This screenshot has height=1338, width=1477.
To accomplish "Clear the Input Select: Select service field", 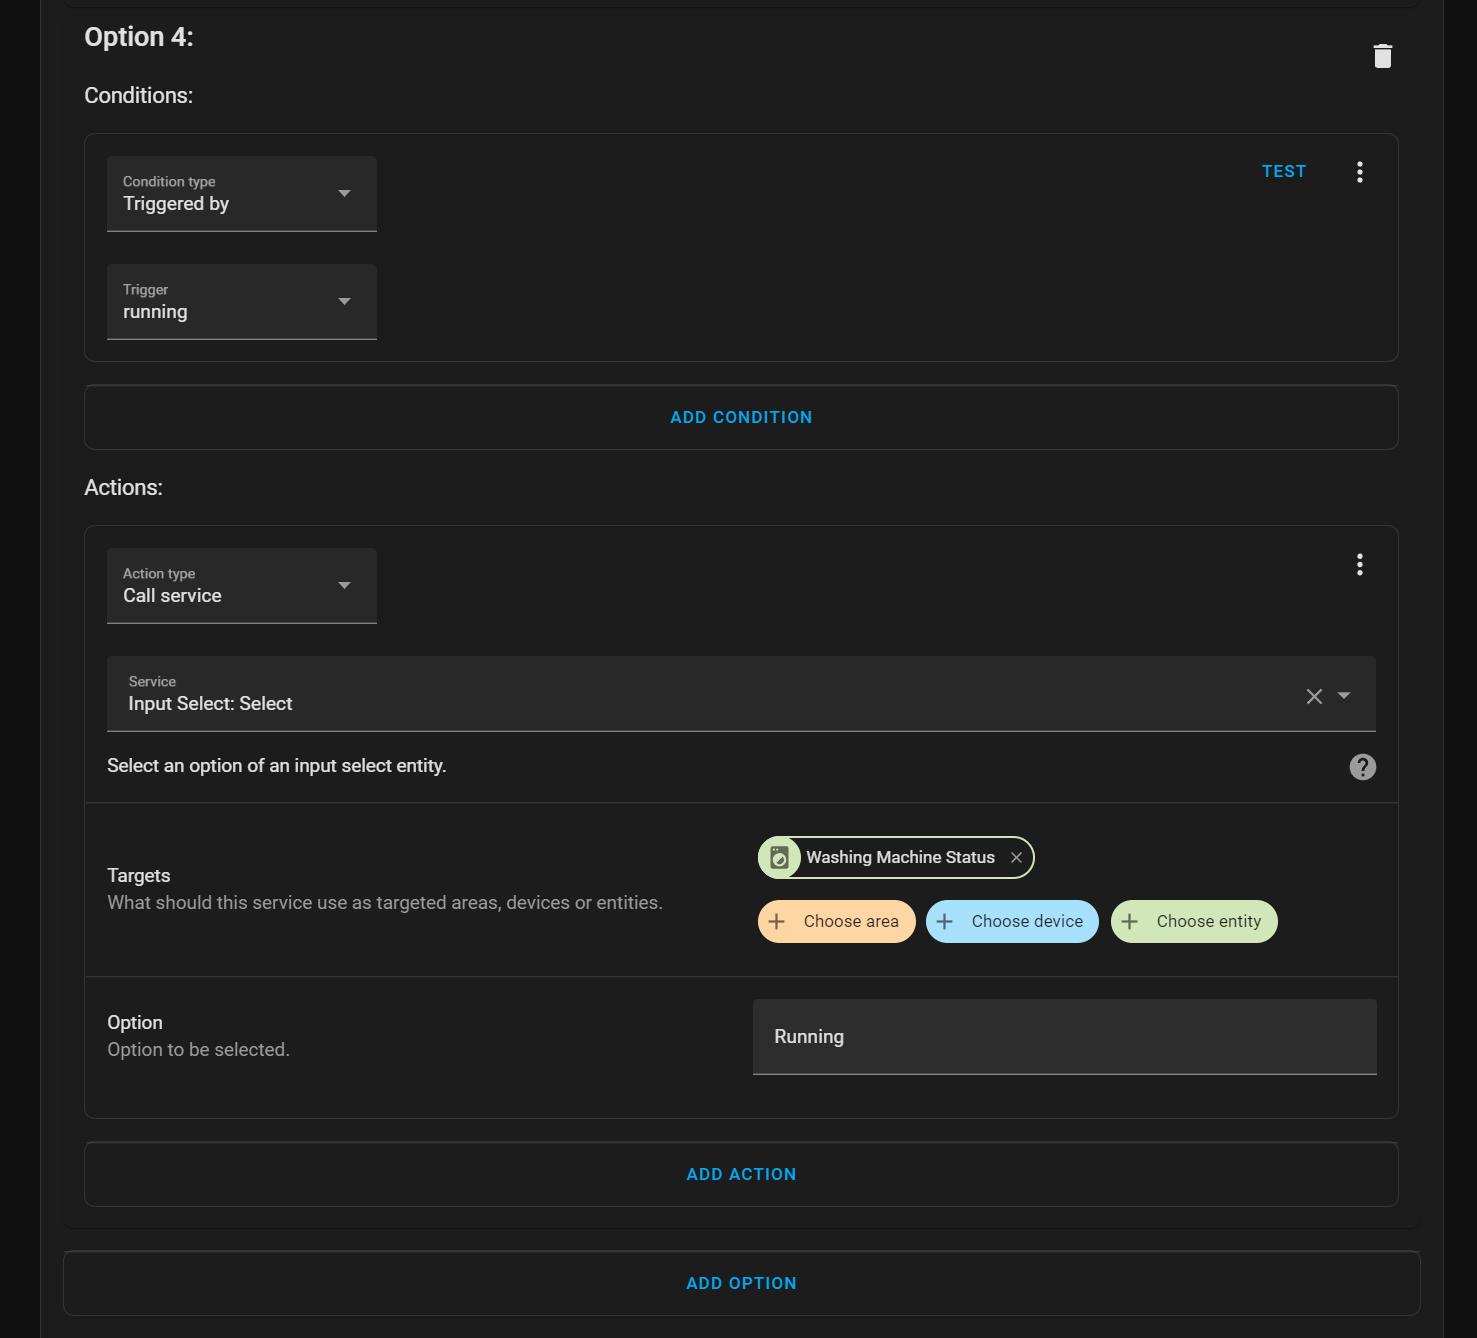I will (x=1314, y=696).
